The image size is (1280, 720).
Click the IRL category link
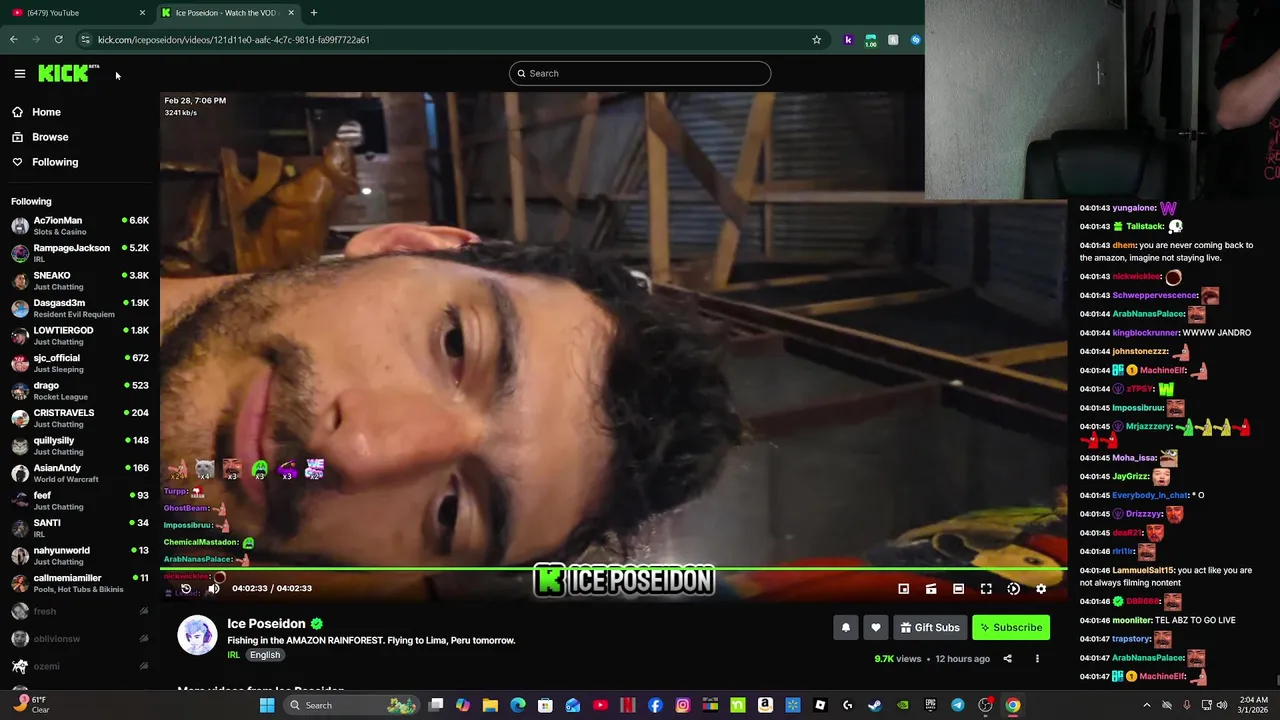click(233, 655)
